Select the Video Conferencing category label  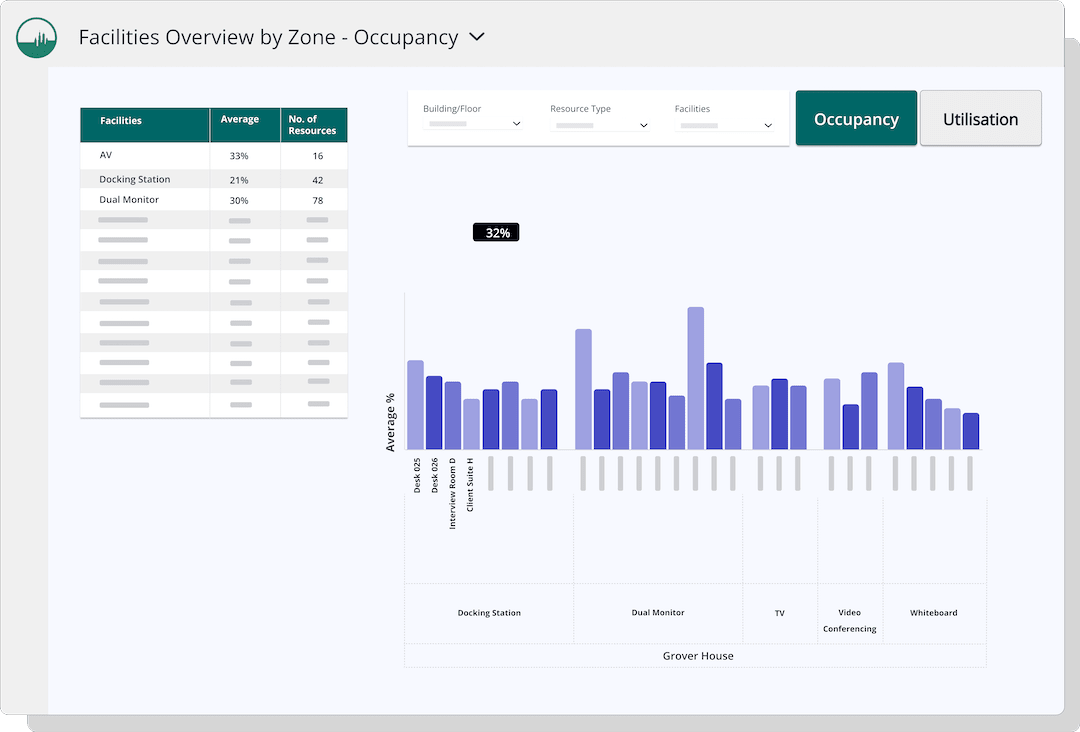[x=849, y=620]
